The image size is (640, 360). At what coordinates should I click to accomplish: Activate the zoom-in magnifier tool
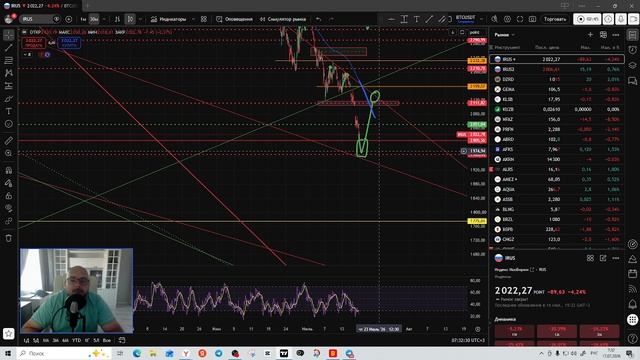point(9,153)
